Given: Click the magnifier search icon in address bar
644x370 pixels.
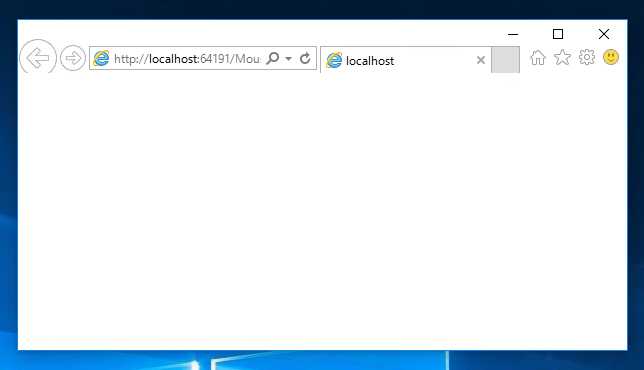Looking at the screenshot, I should (273, 58).
